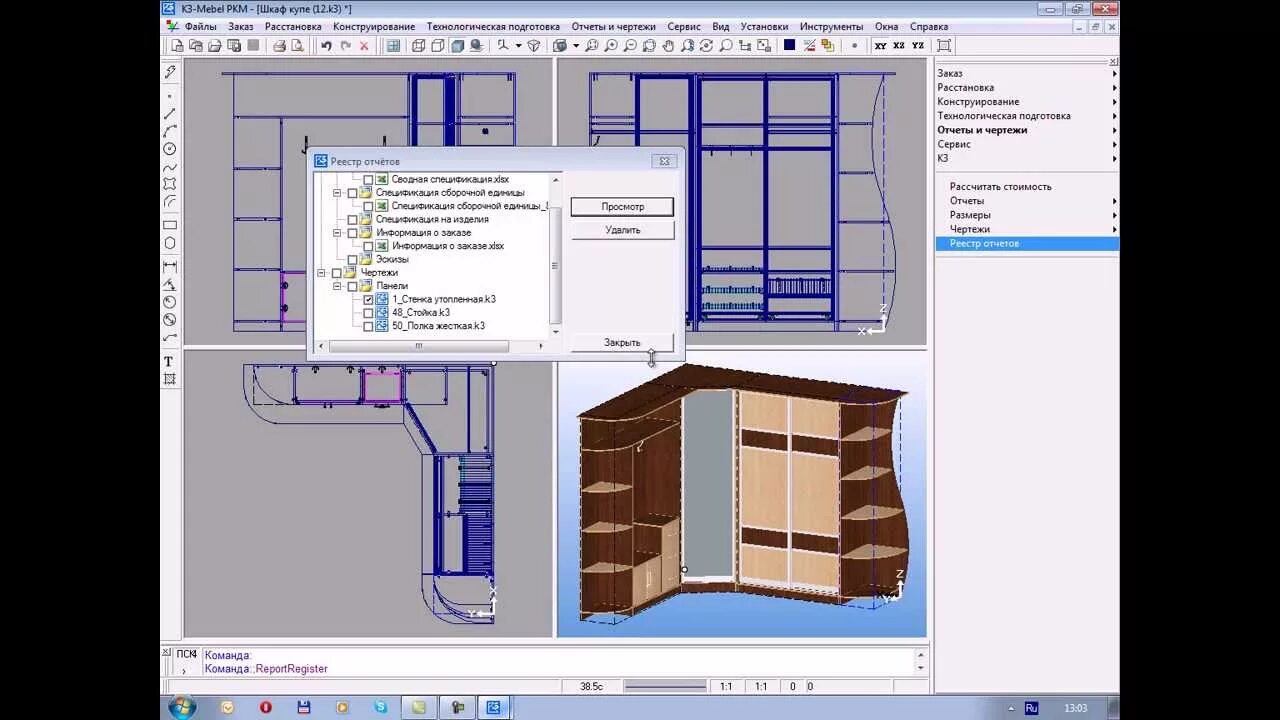1280x720 pixels.
Task: Click the dark blue color swatch in toolbar
Action: pyautogui.click(x=790, y=46)
